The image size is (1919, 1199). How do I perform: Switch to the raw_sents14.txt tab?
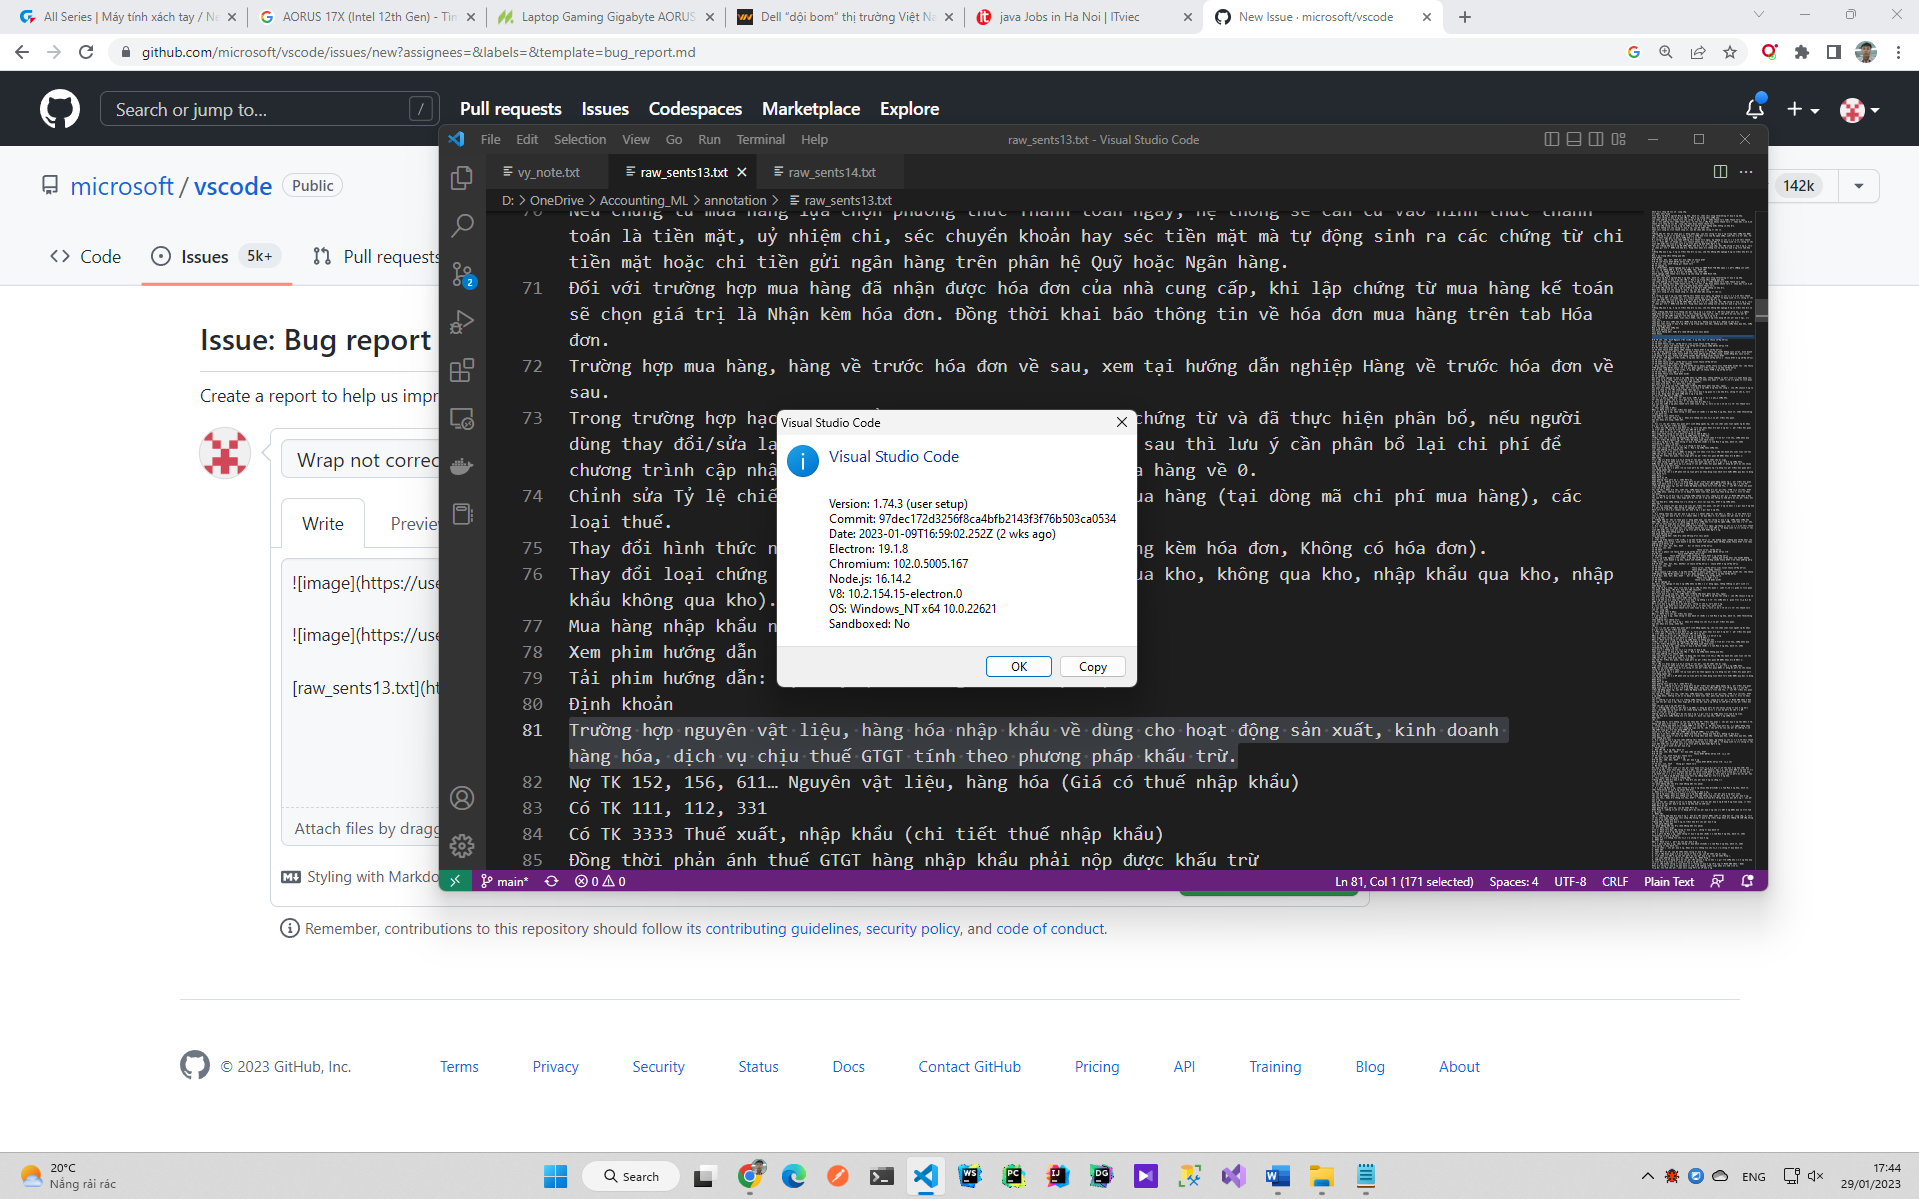click(830, 171)
